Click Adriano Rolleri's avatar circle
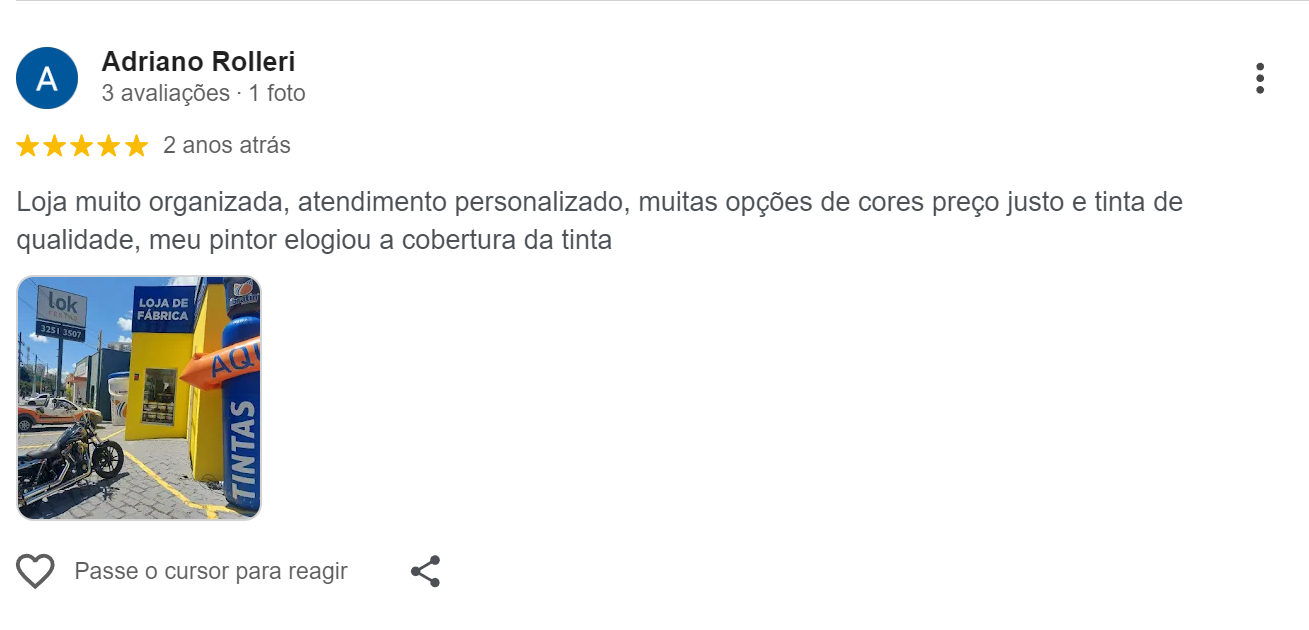 [47, 75]
